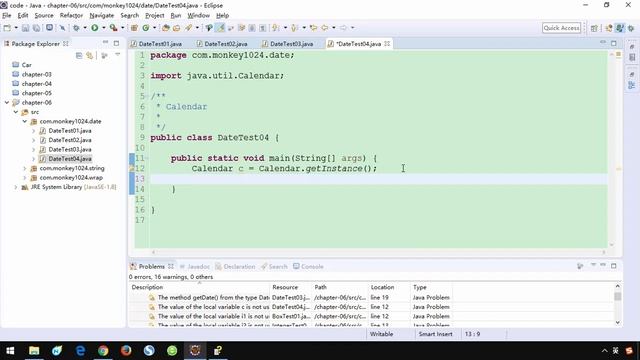Click the editor horizontal scrollbar
Viewport: 640px width, 360px height.
(x=378, y=252)
